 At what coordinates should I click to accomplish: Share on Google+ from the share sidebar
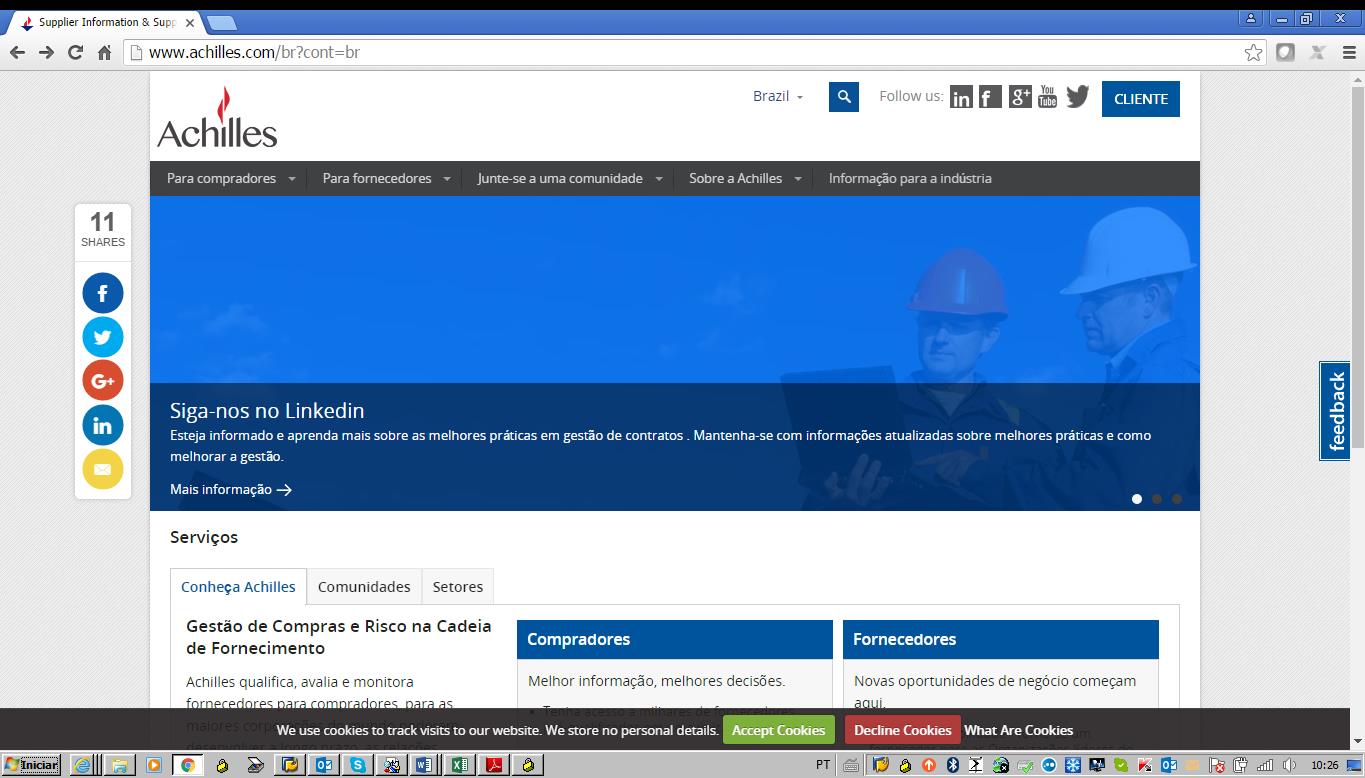point(103,381)
